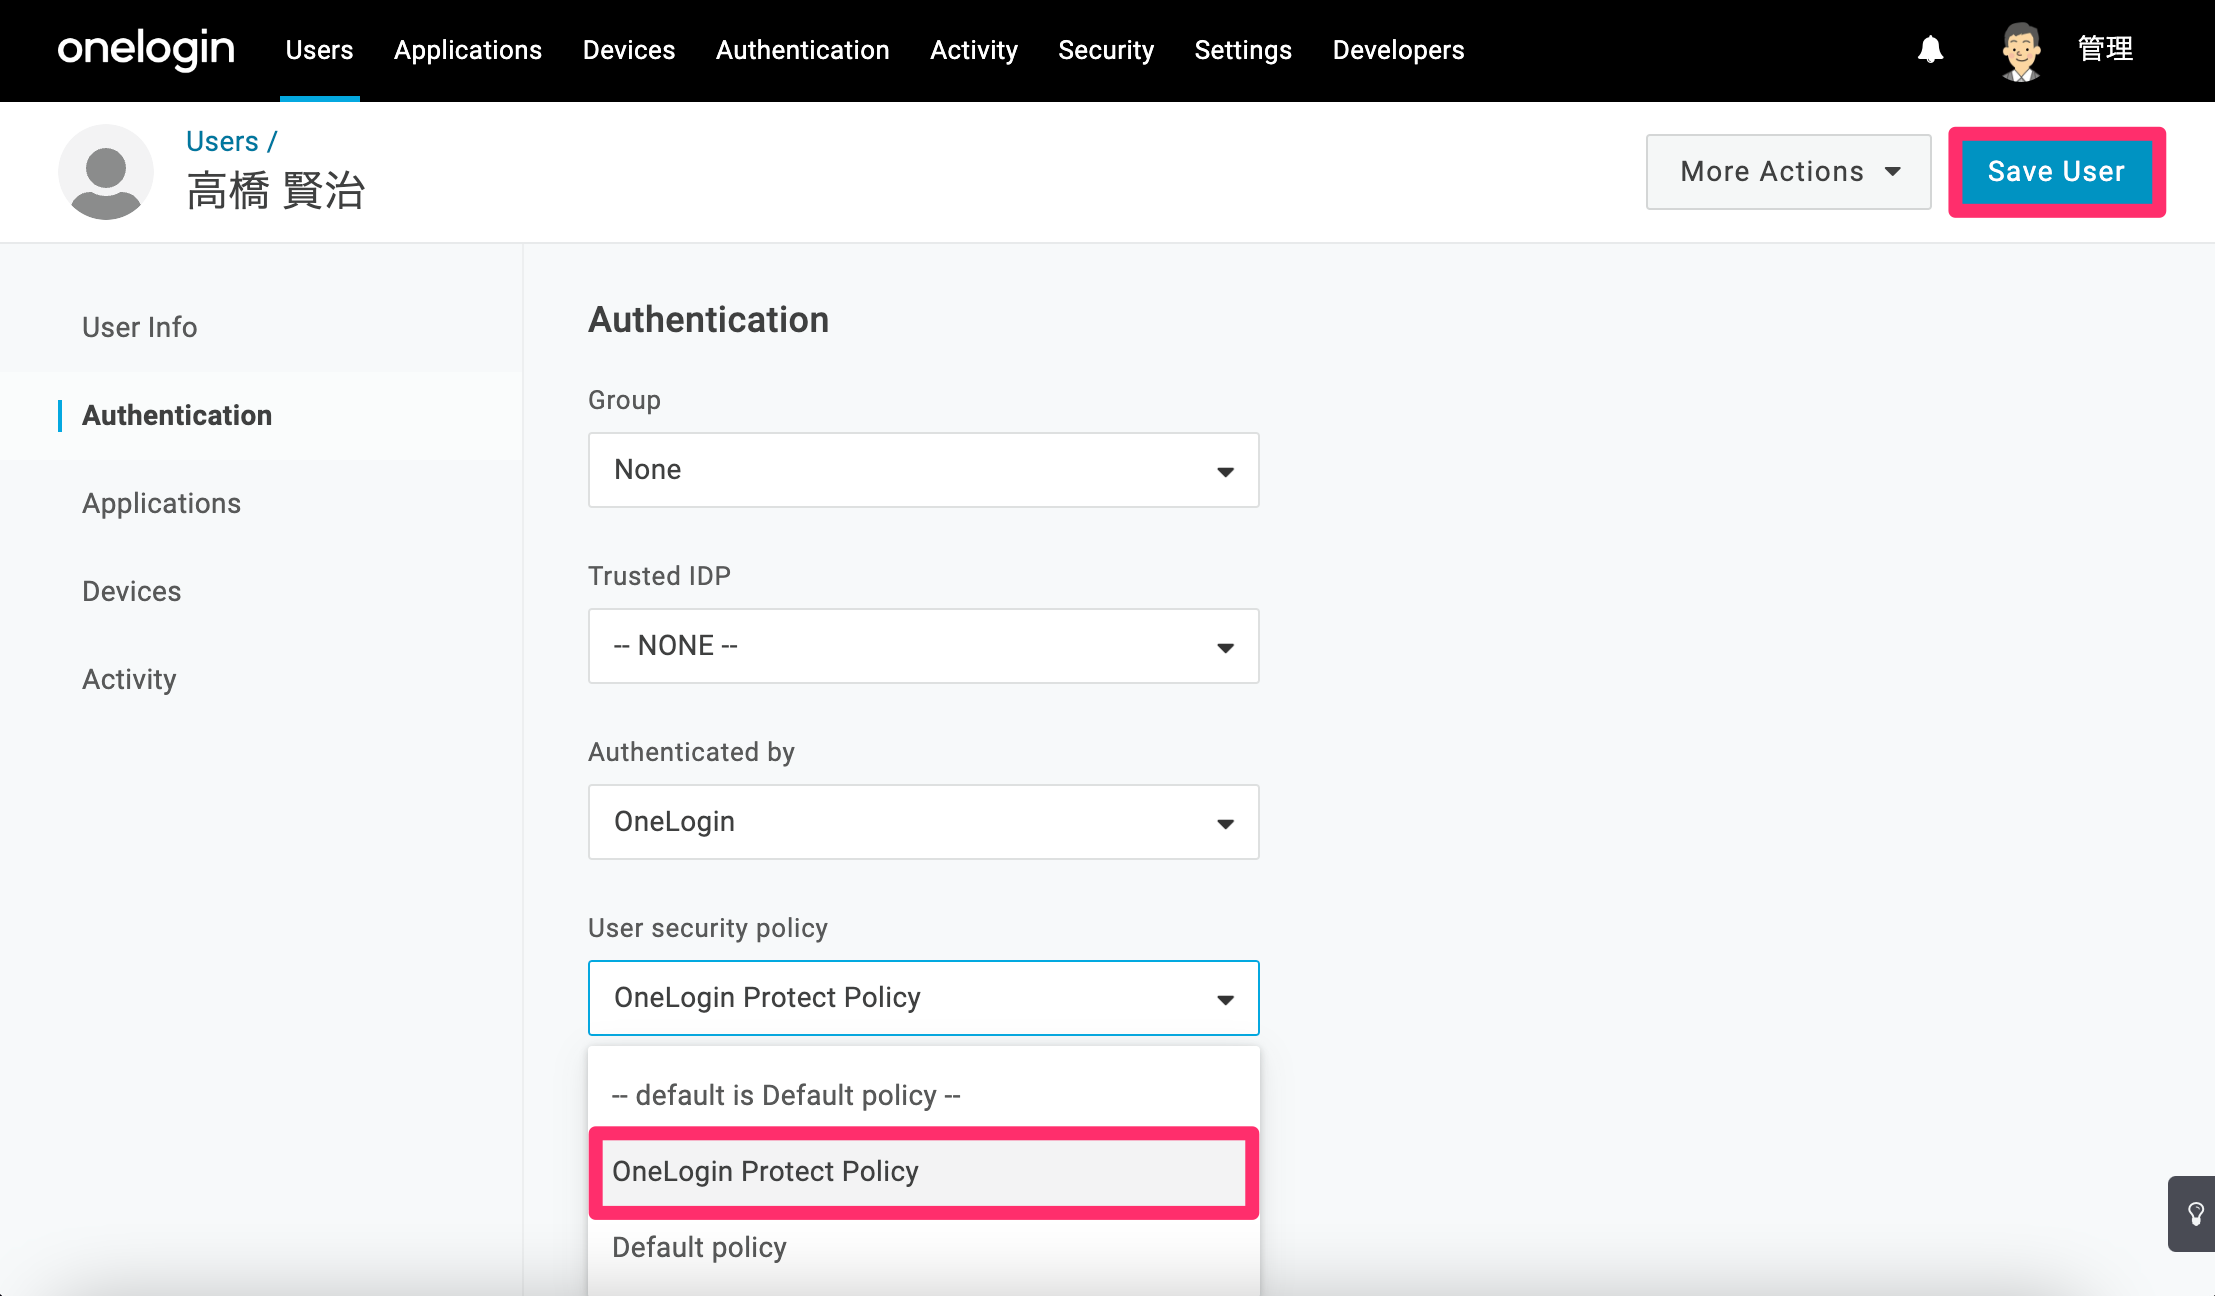Viewport: 2215px width, 1296px height.
Task: Select the Authentication sidebar tab
Action: [177, 415]
